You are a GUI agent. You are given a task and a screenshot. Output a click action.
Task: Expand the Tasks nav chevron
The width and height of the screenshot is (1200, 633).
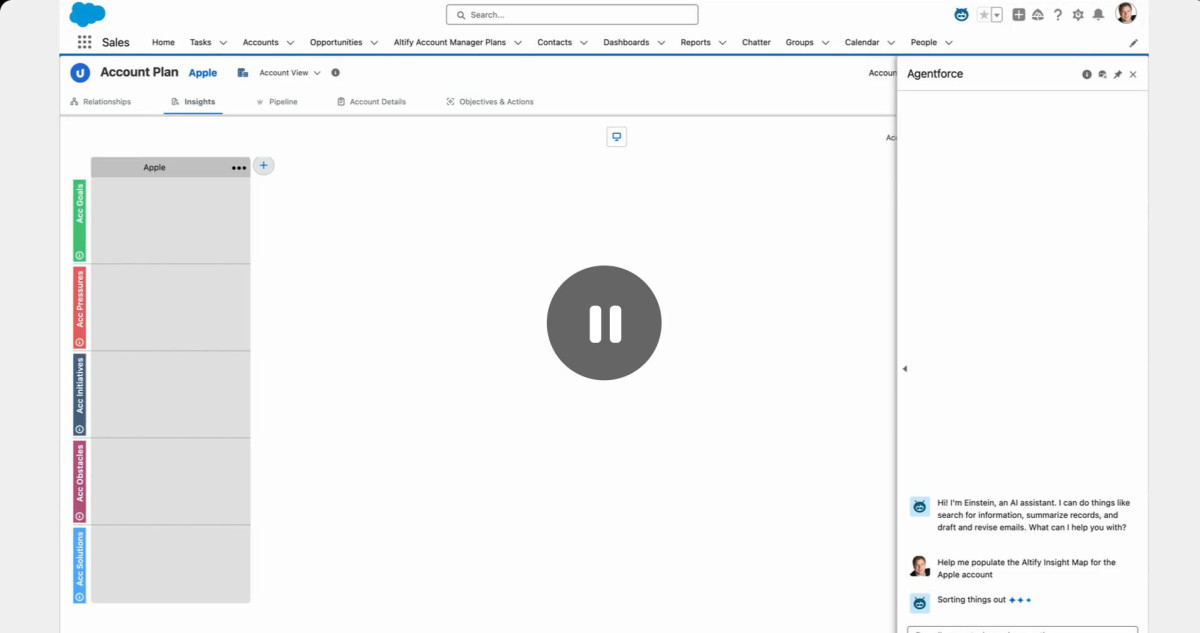pos(223,43)
